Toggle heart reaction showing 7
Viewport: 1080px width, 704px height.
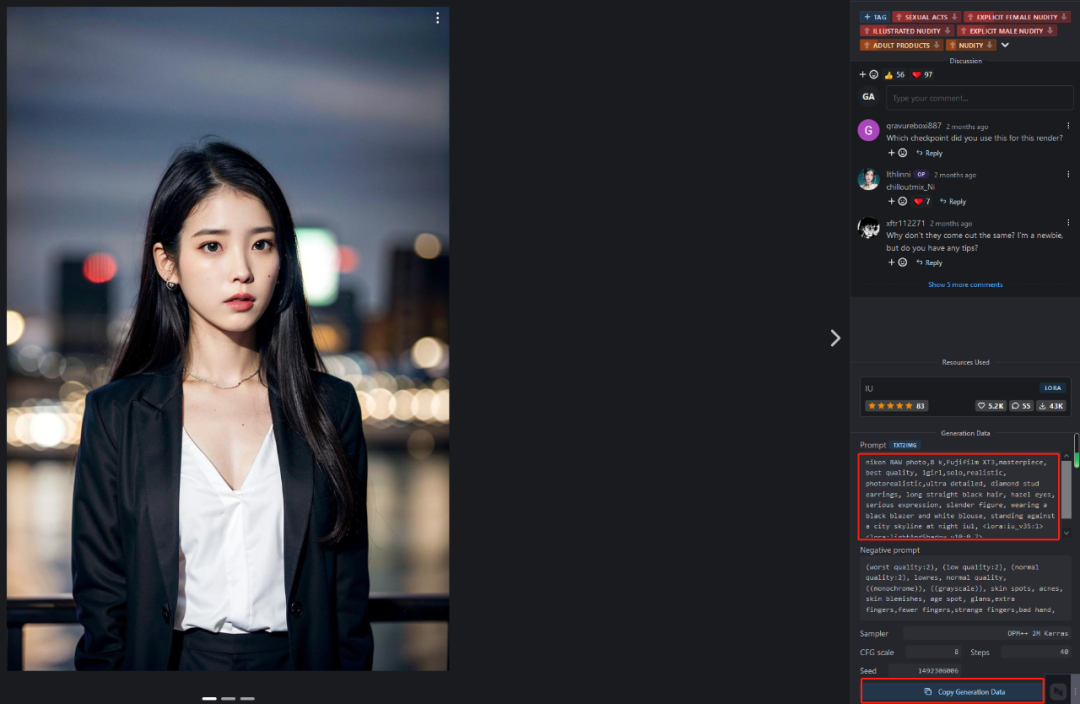tap(922, 201)
